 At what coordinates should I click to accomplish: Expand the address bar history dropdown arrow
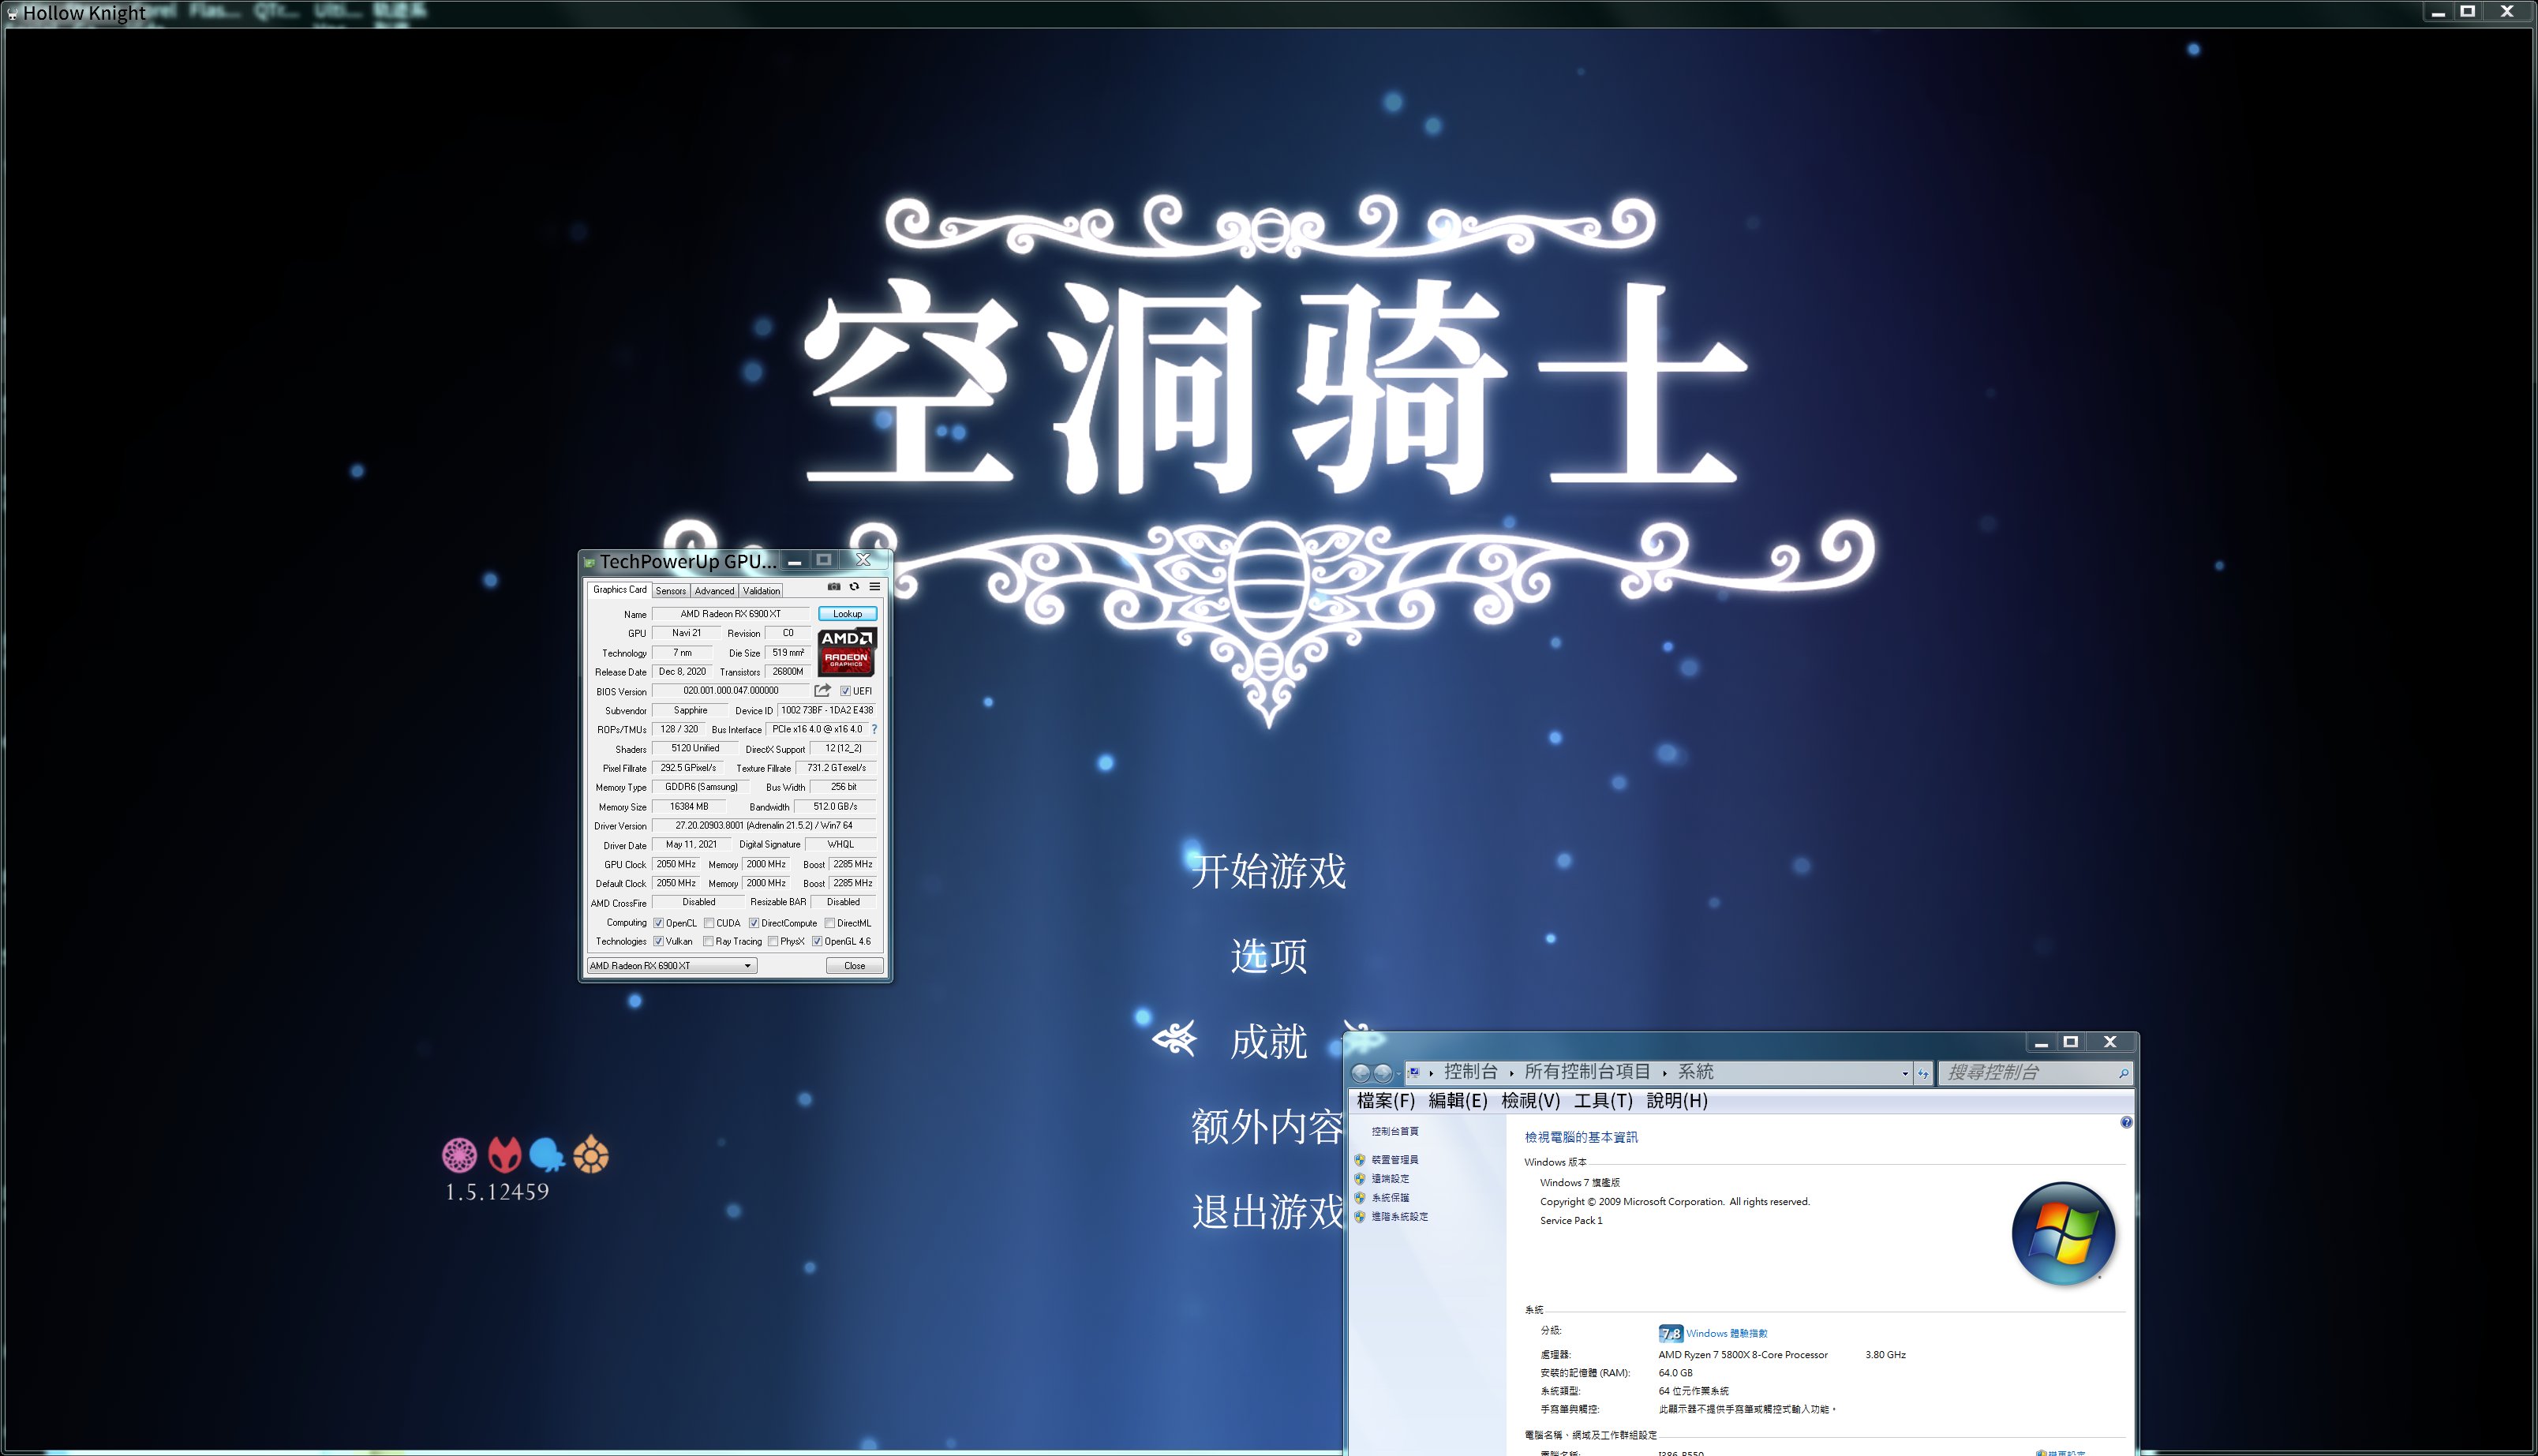point(1905,1073)
